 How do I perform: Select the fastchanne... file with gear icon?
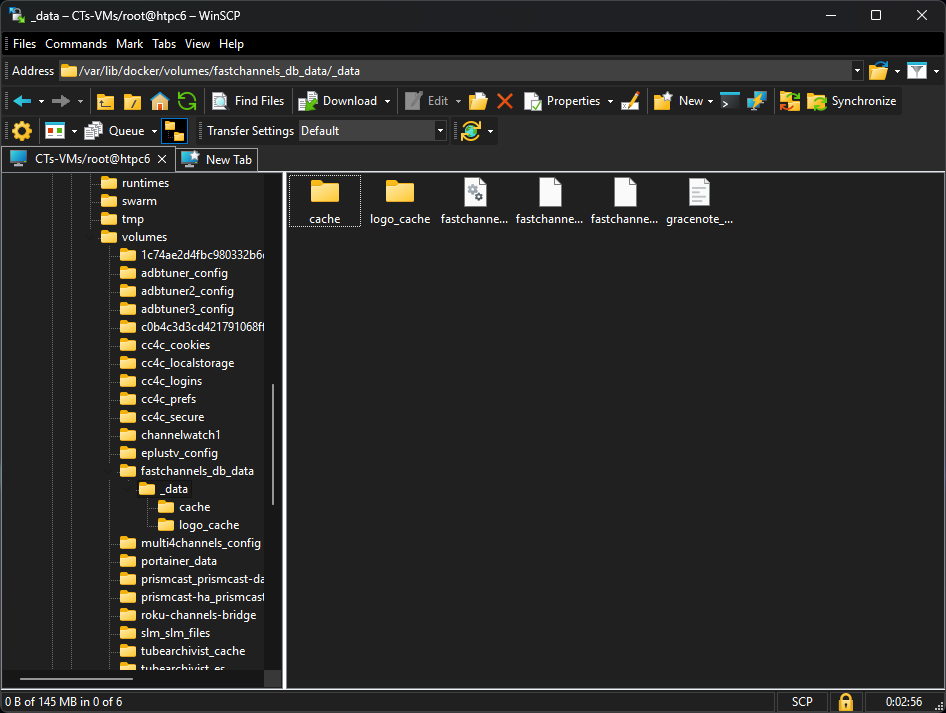click(475, 201)
